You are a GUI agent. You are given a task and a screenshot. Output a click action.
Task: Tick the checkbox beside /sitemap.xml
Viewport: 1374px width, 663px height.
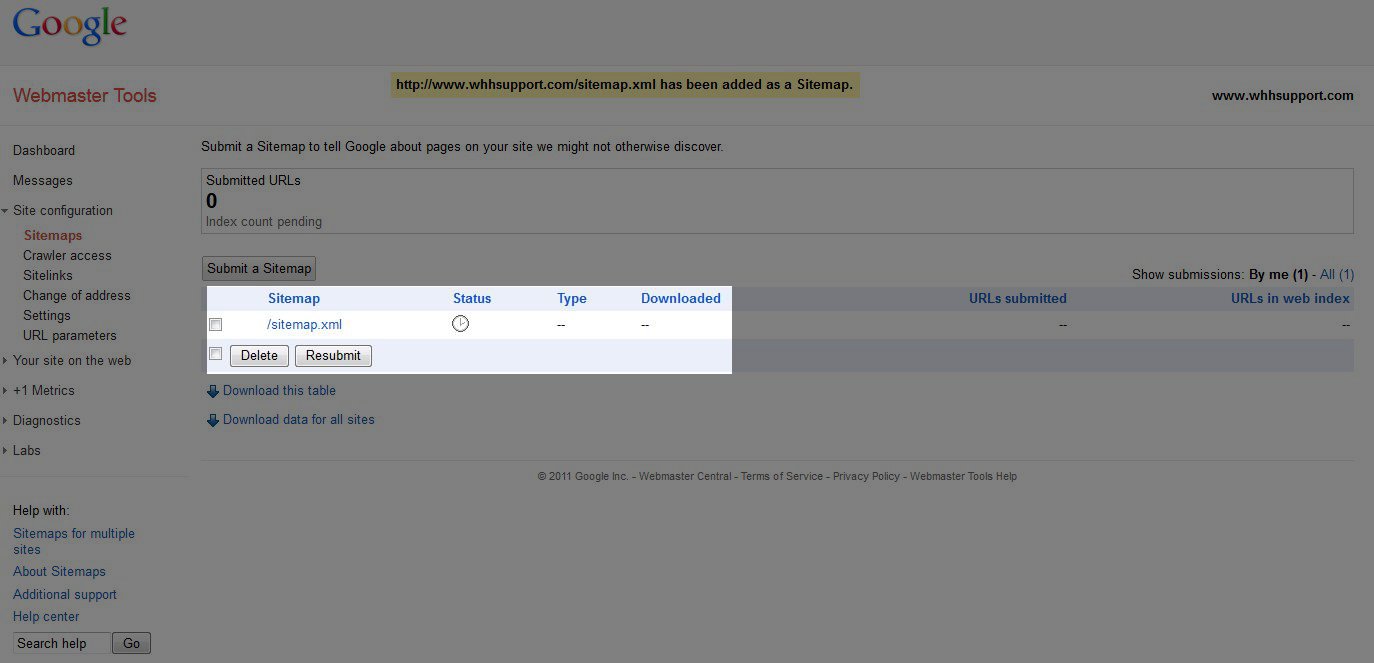click(215, 325)
